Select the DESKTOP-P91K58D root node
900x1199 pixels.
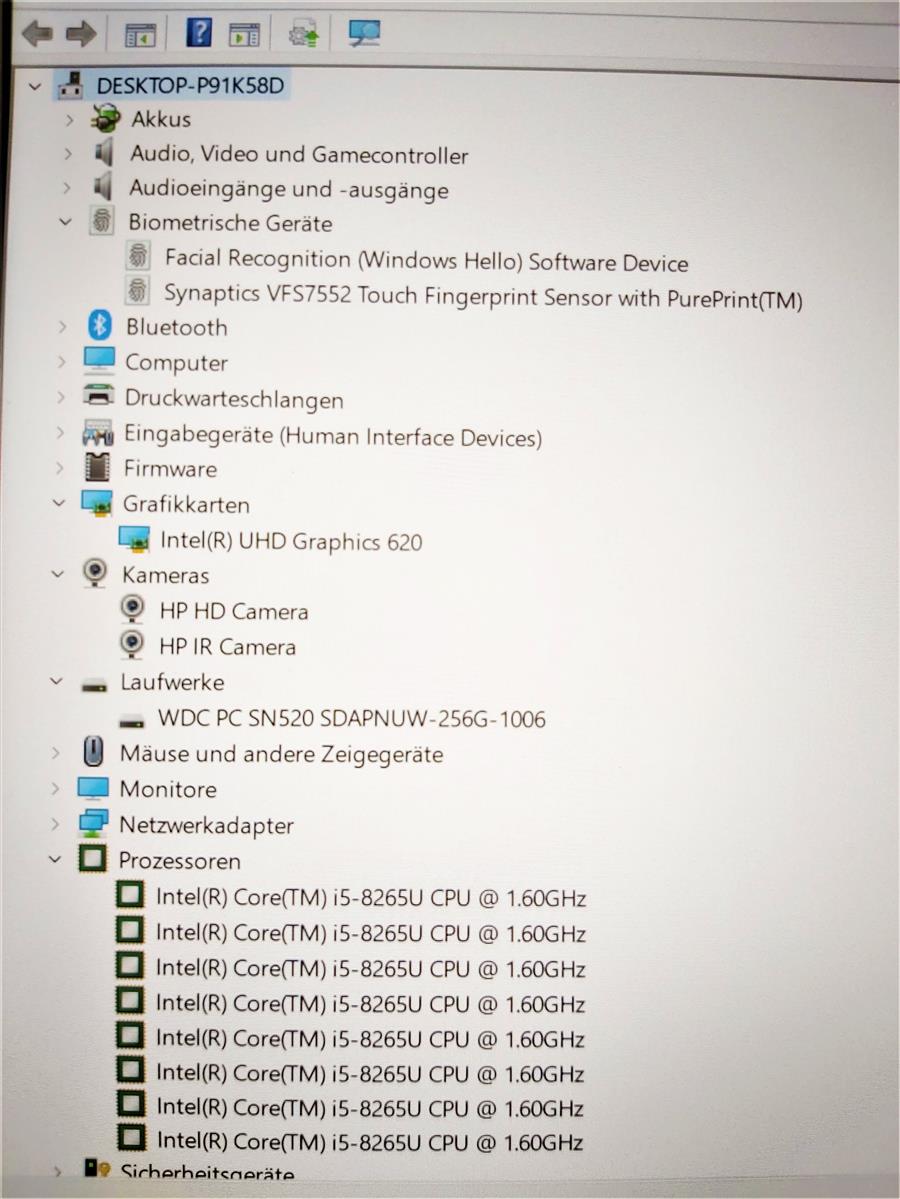190,85
